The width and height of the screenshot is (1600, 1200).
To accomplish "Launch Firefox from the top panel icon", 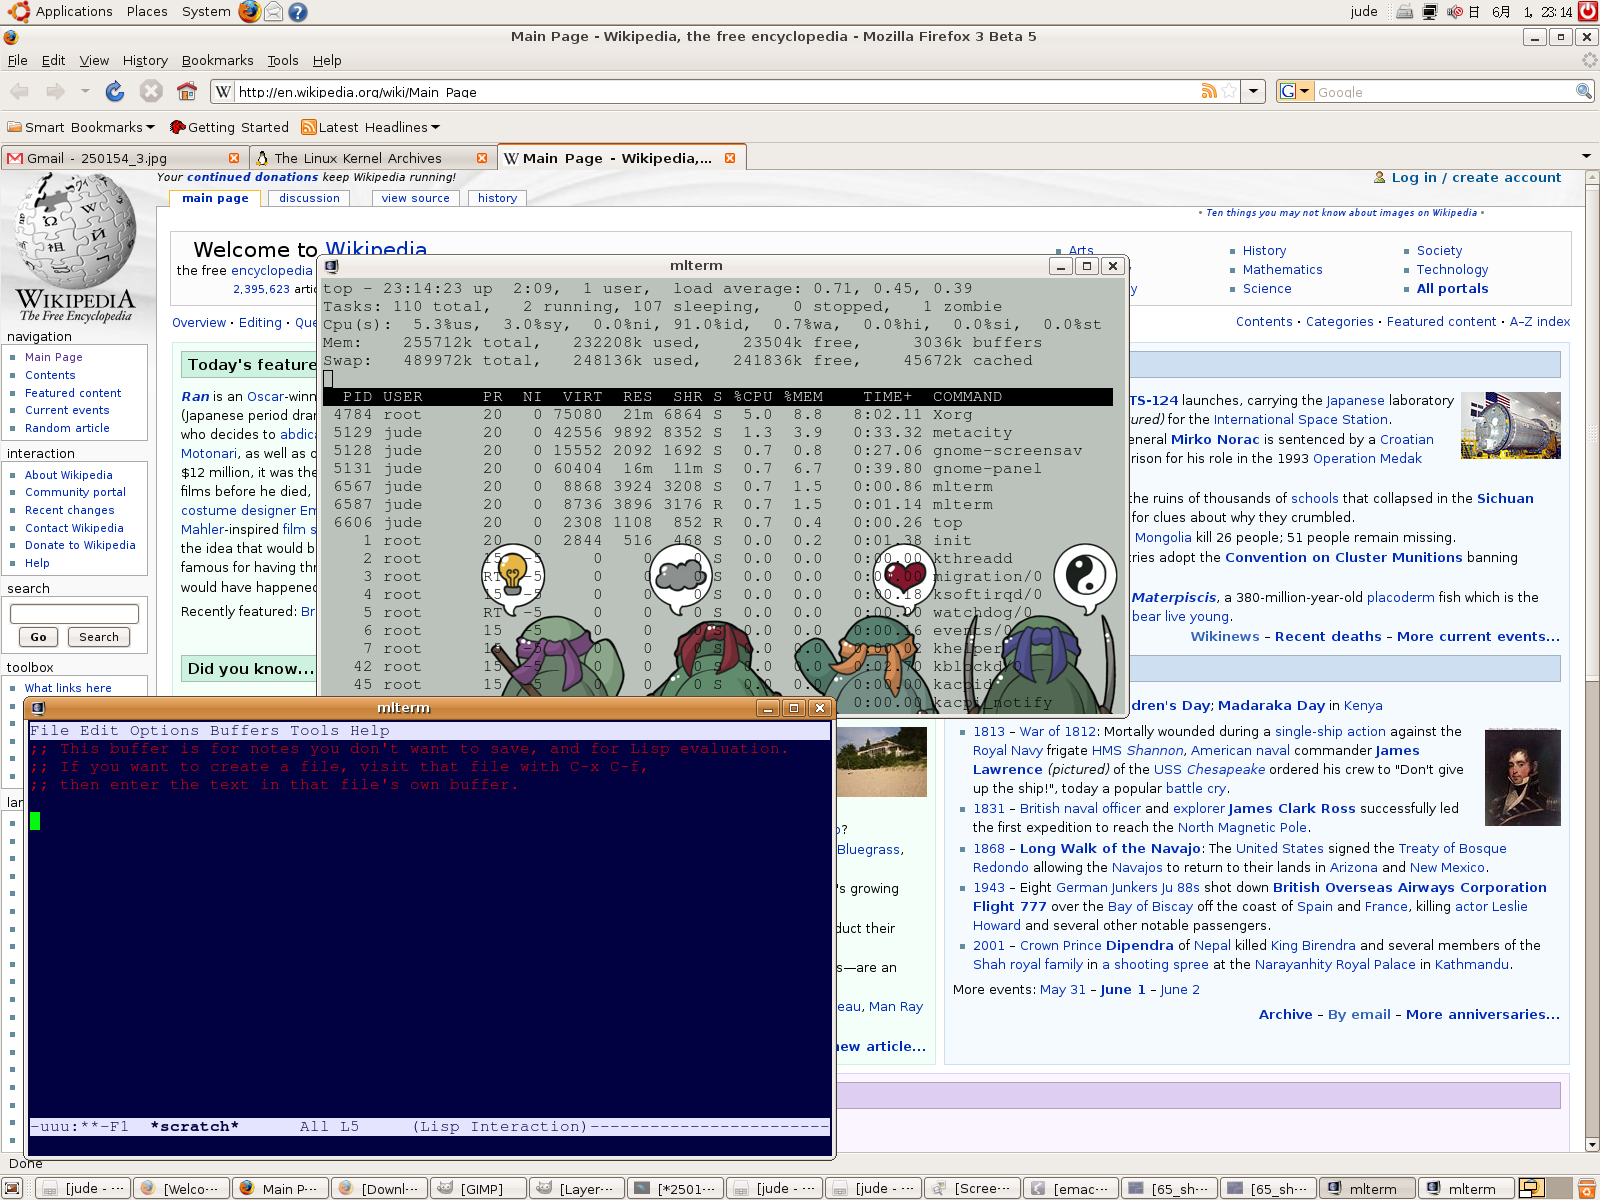I will coord(249,11).
